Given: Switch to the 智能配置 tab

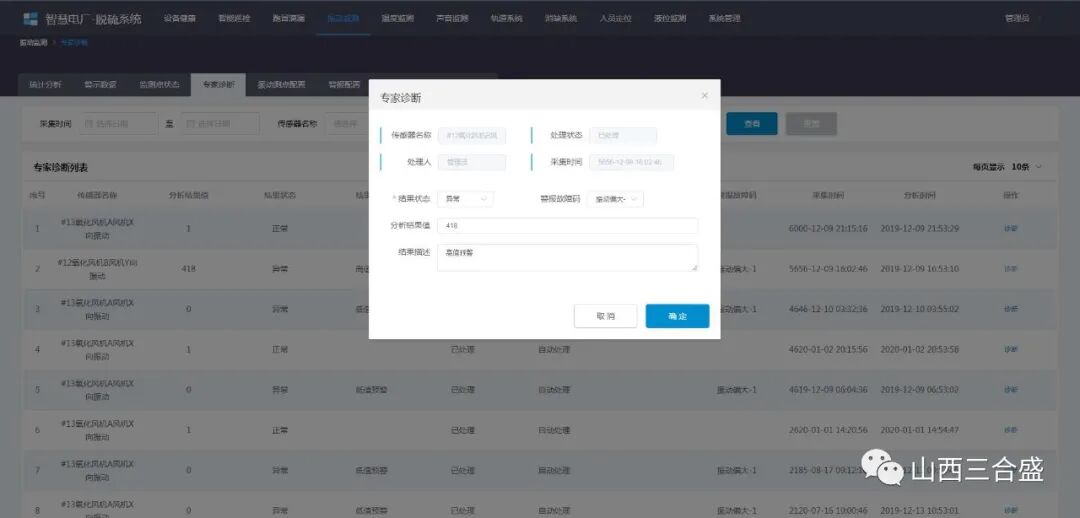Looking at the screenshot, I should coord(344,85).
